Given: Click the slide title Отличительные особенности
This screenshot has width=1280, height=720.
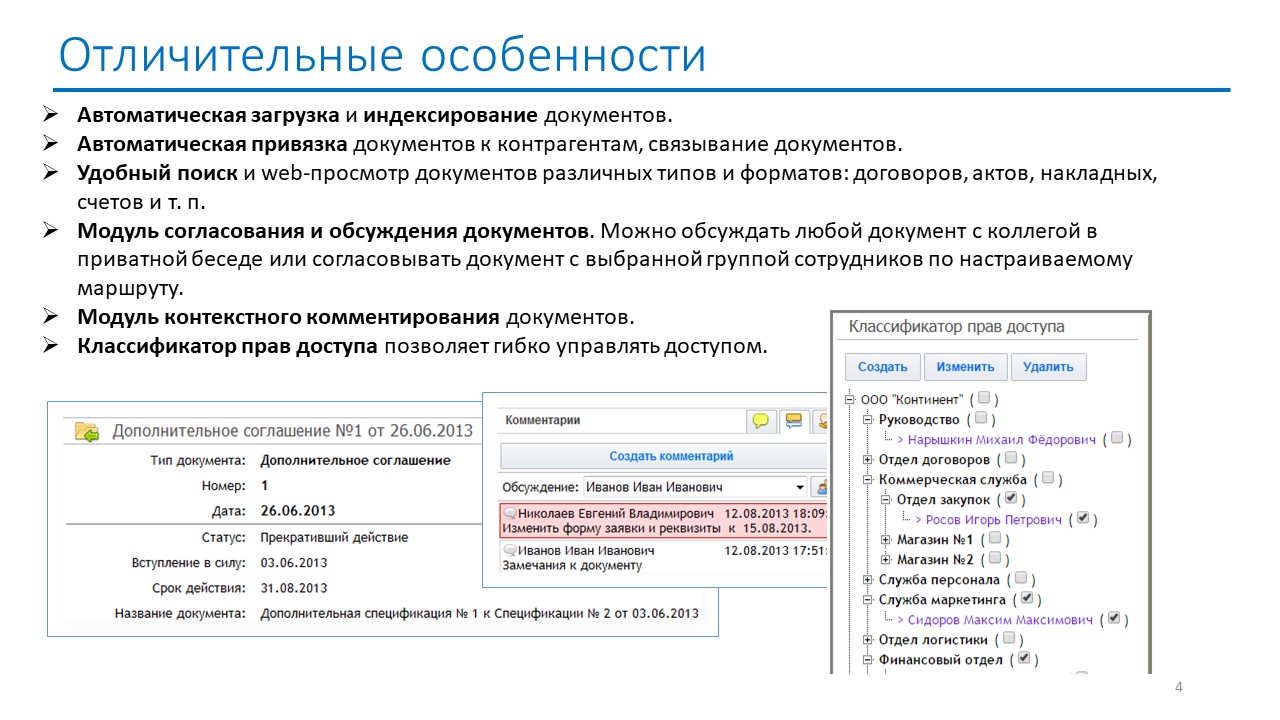Looking at the screenshot, I should coord(382,55).
